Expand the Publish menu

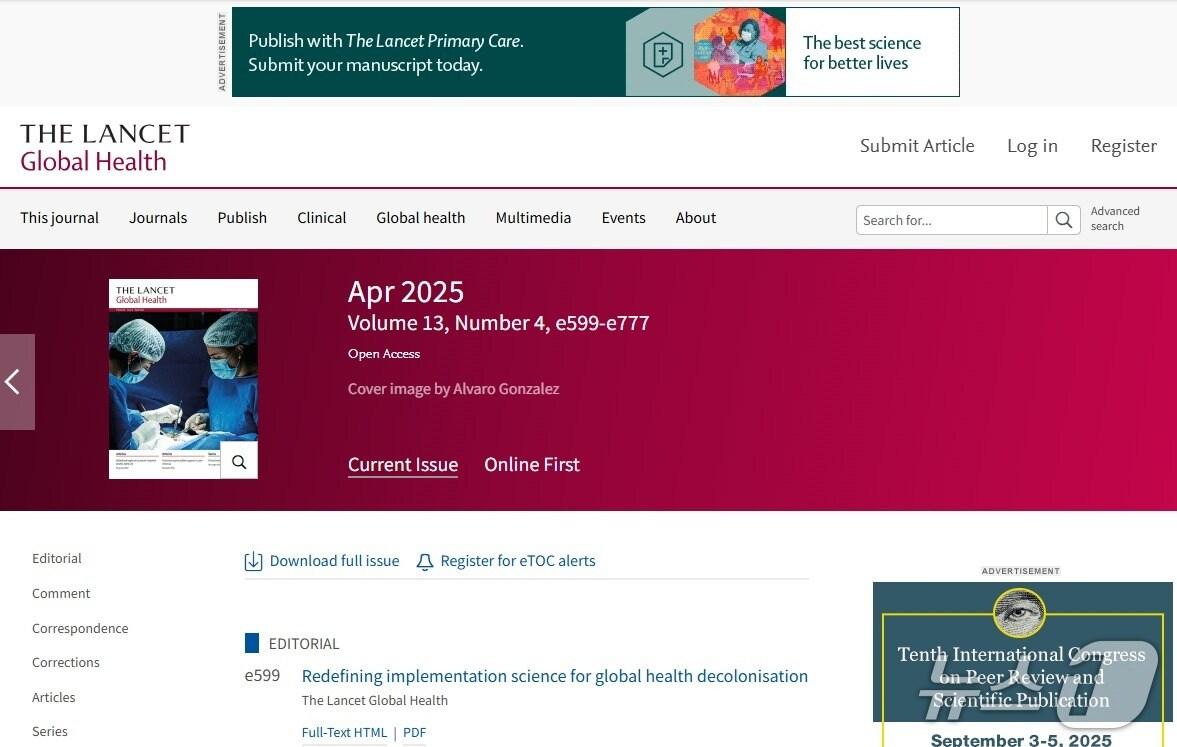(x=242, y=218)
